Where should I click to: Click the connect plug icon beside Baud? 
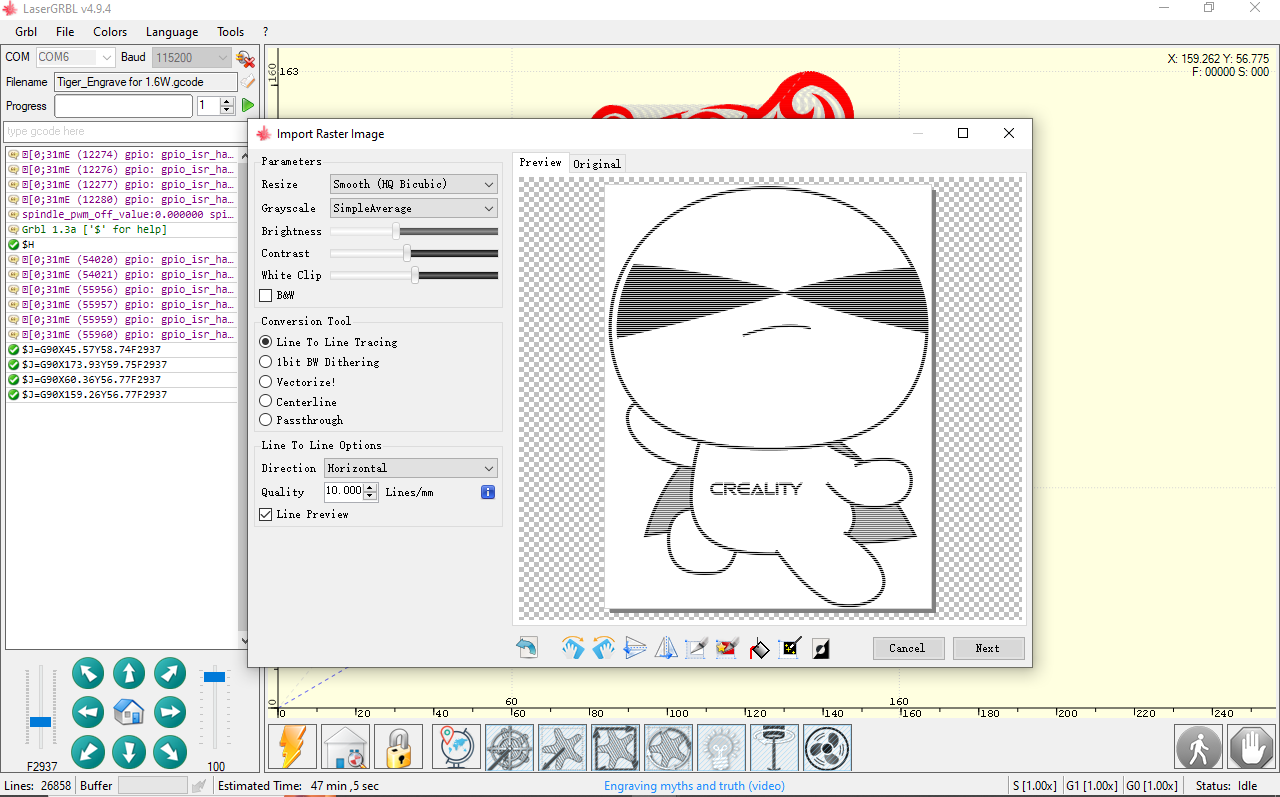tap(245, 59)
